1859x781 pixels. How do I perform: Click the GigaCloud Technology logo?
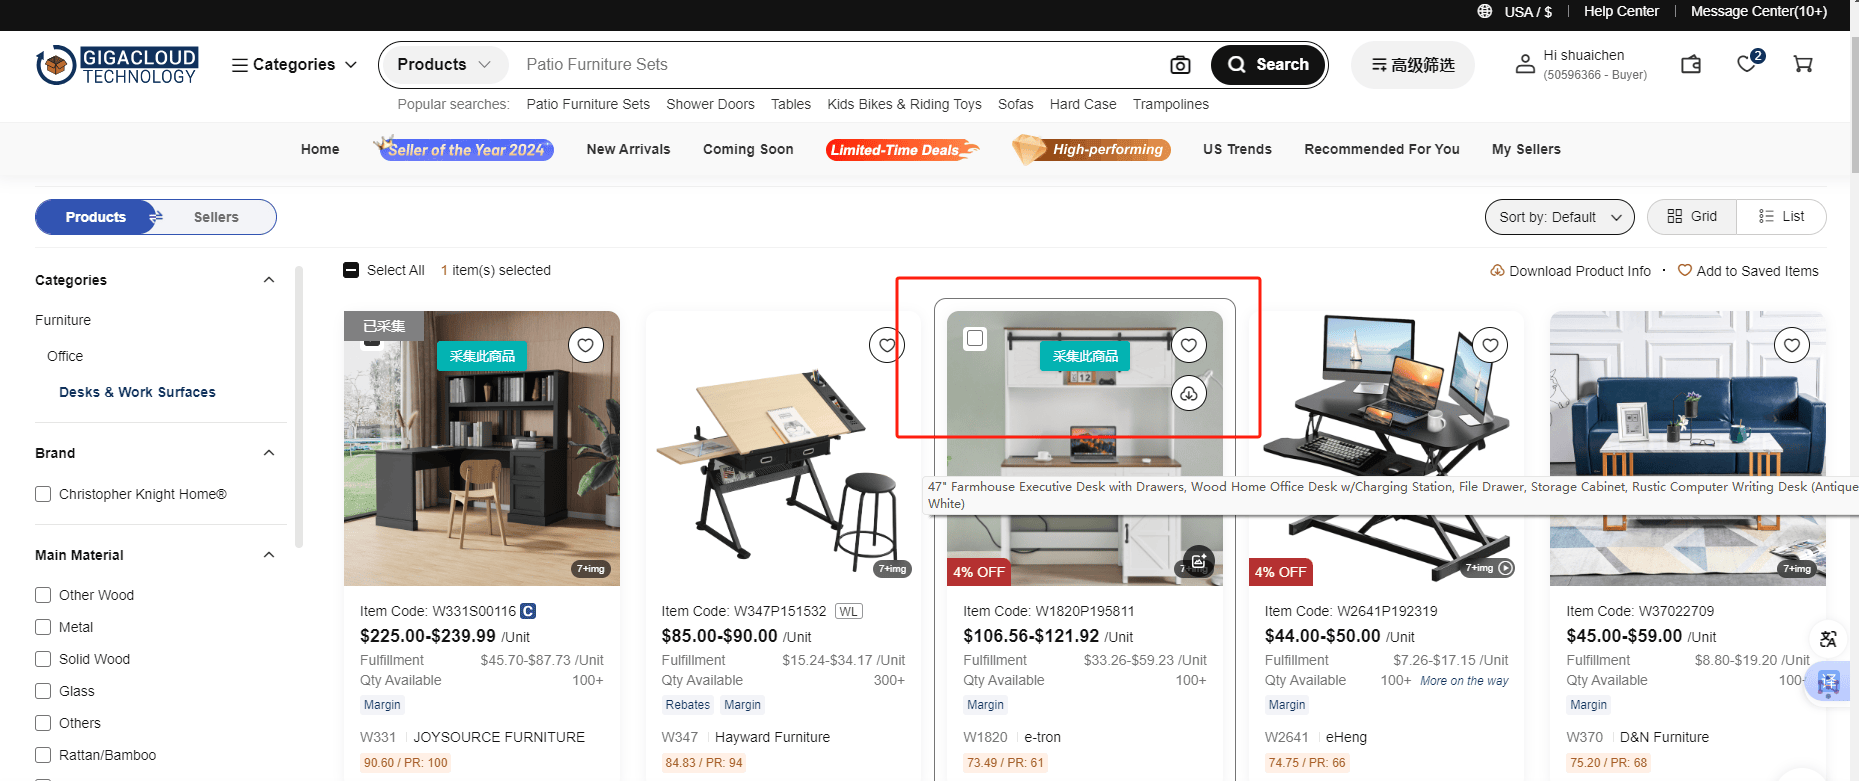[117, 65]
